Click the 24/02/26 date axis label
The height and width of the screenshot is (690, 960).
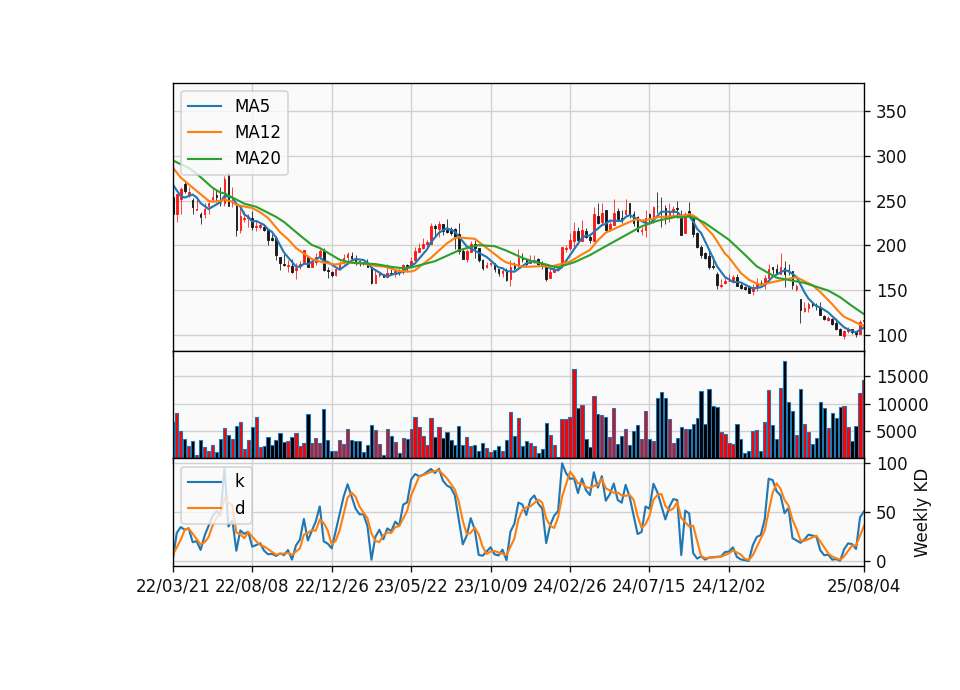coord(570,586)
